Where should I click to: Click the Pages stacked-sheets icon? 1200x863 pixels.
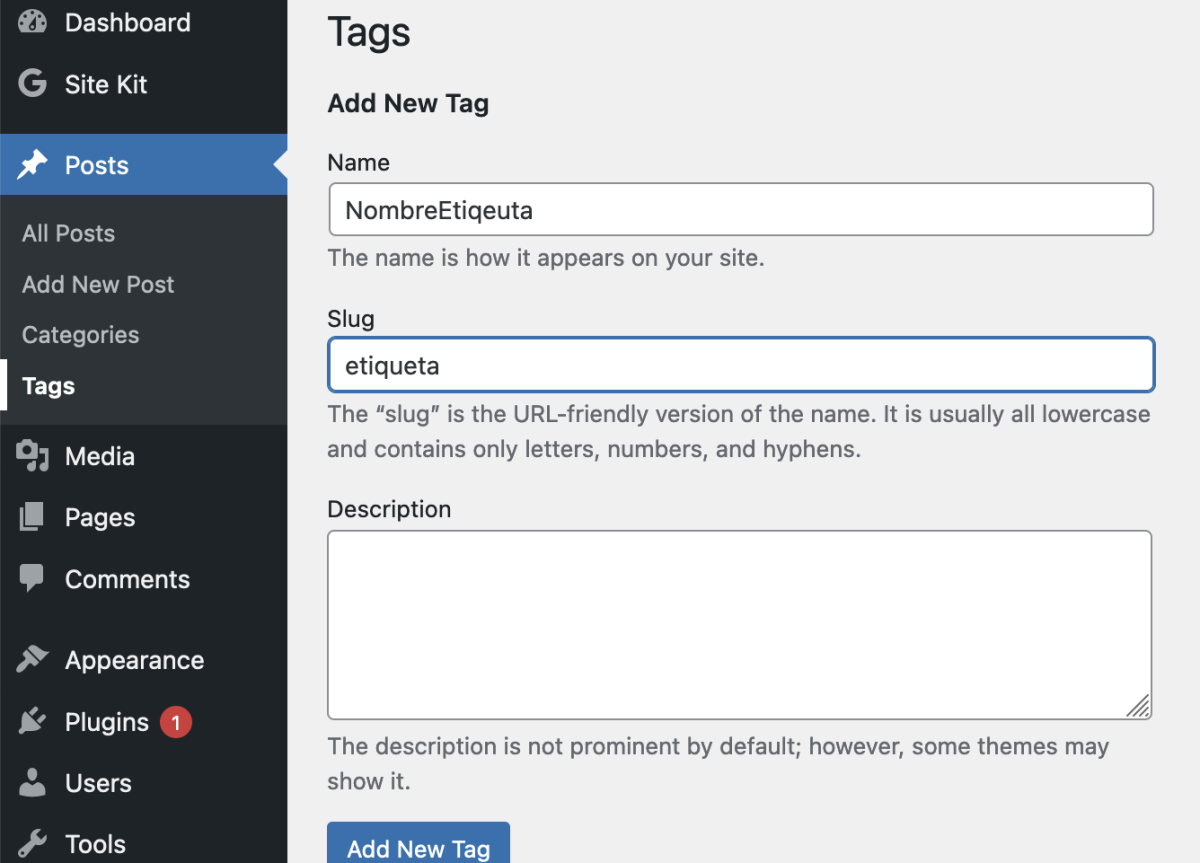coord(32,517)
